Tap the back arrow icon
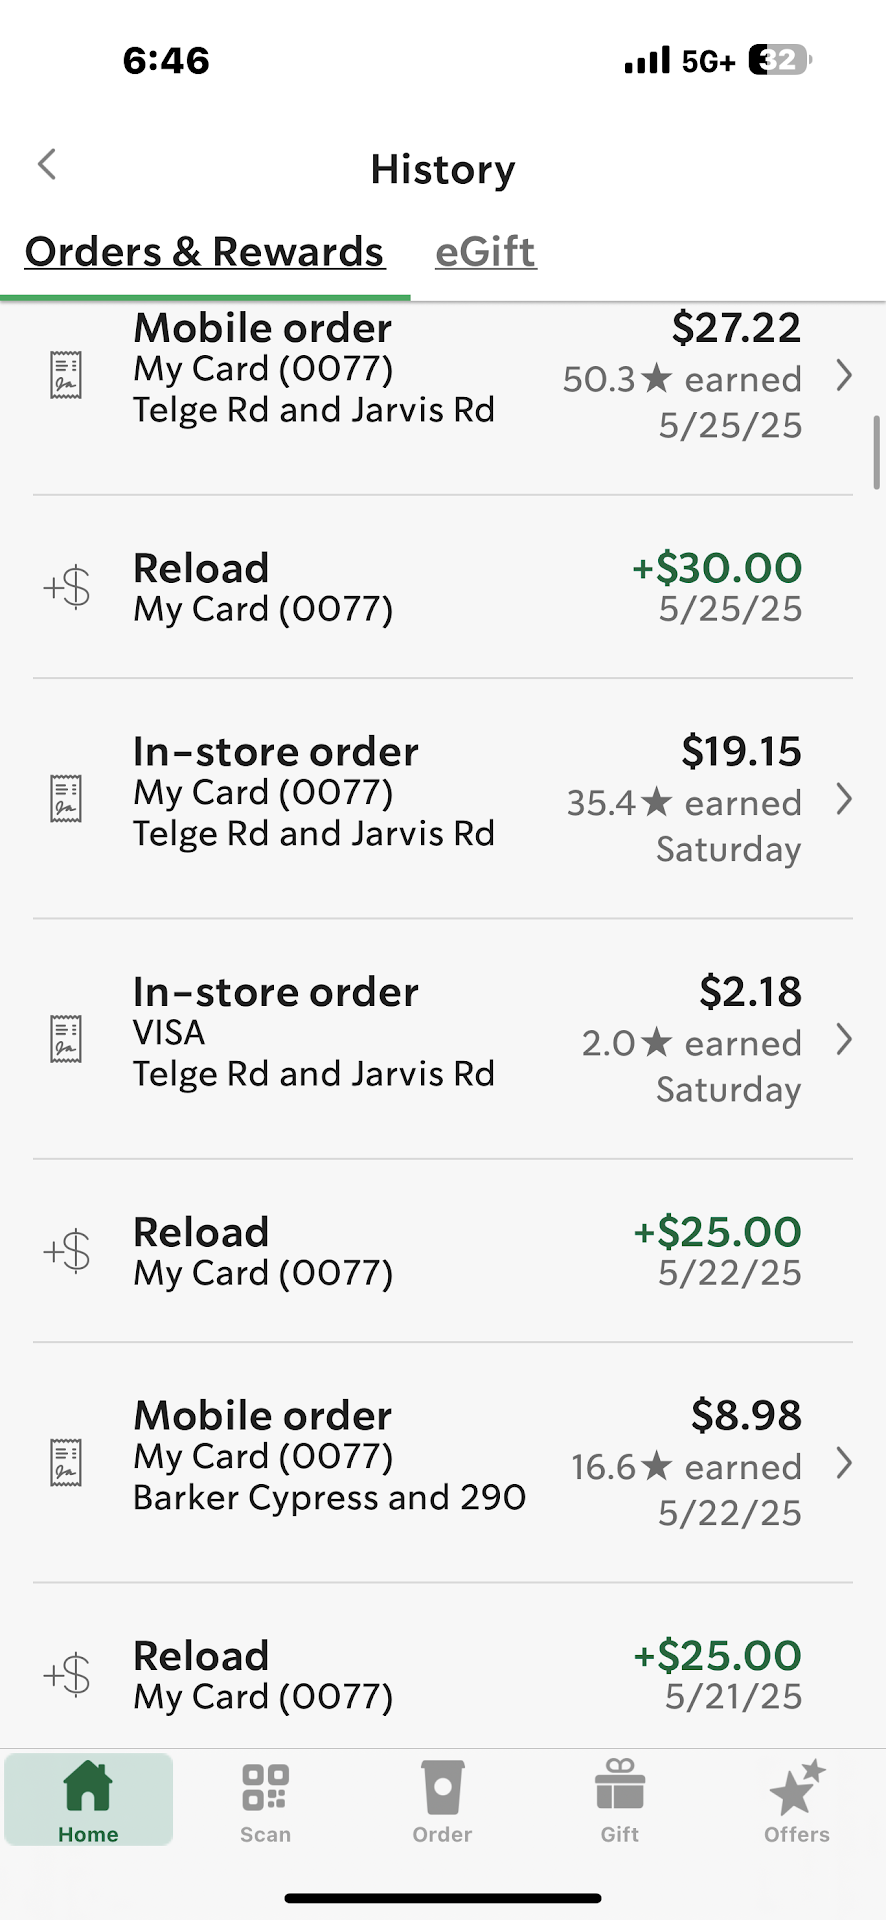Viewport: 886px width, 1920px height. 47,165
